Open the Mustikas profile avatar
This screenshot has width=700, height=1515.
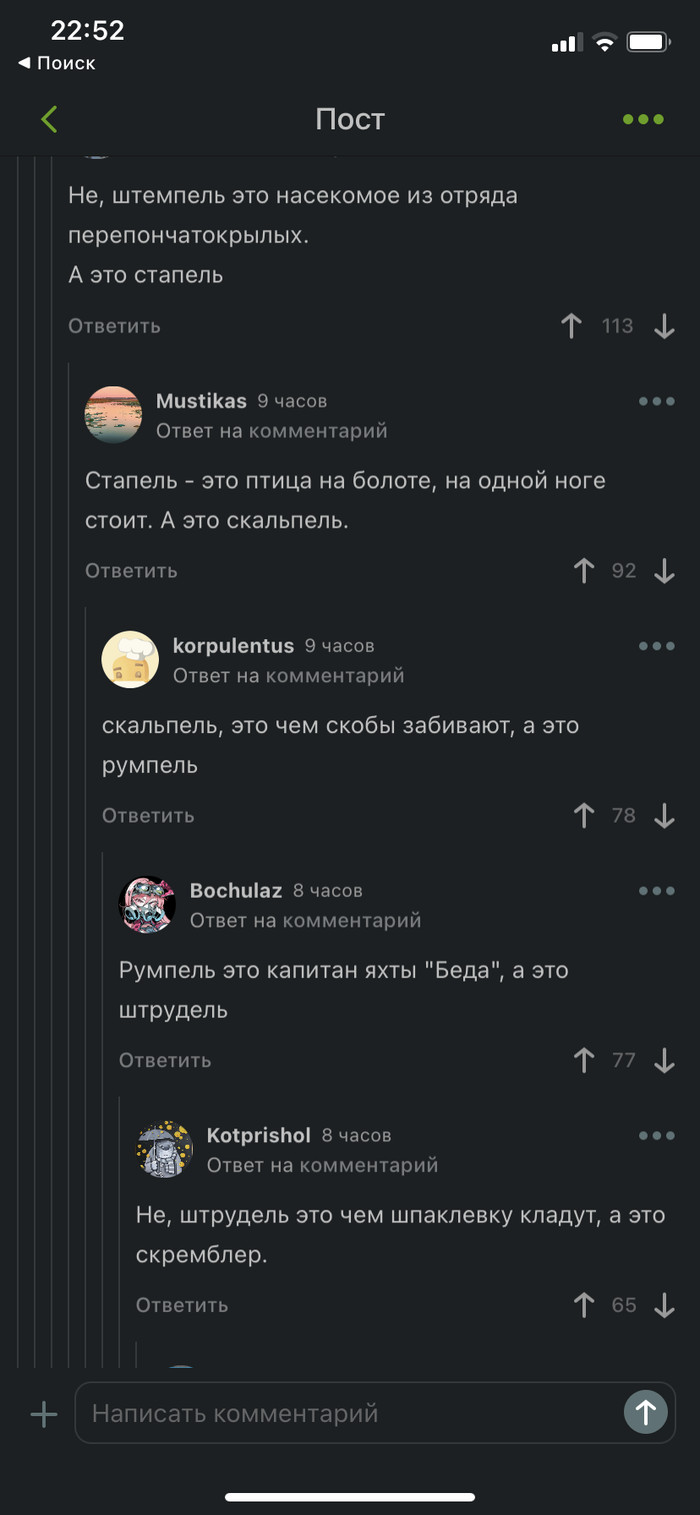pos(113,415)
